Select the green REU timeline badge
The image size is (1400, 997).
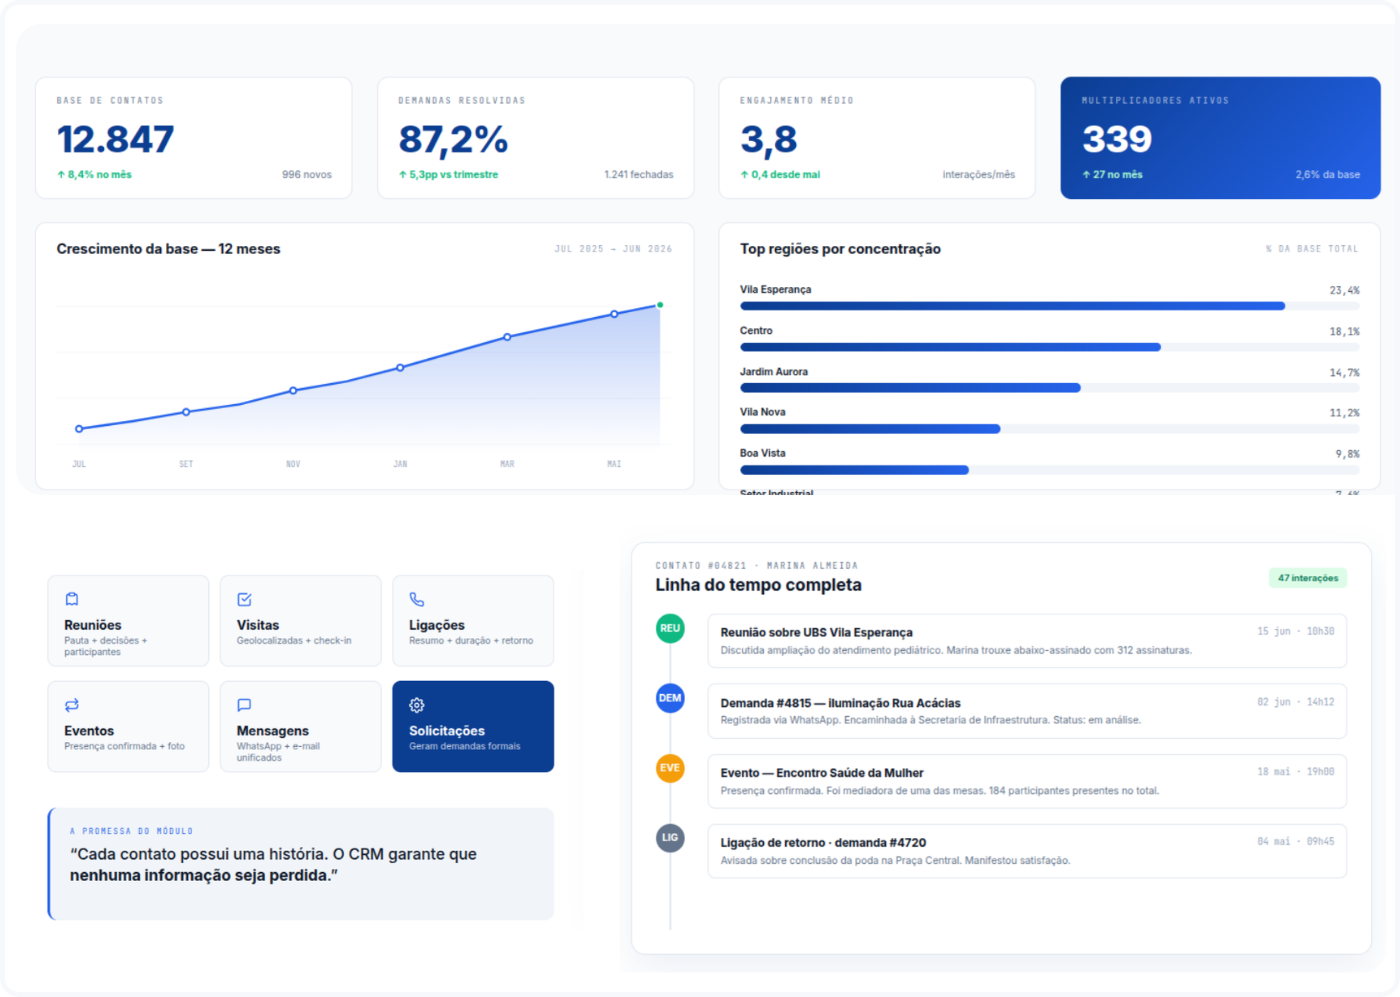click(670, 628)
